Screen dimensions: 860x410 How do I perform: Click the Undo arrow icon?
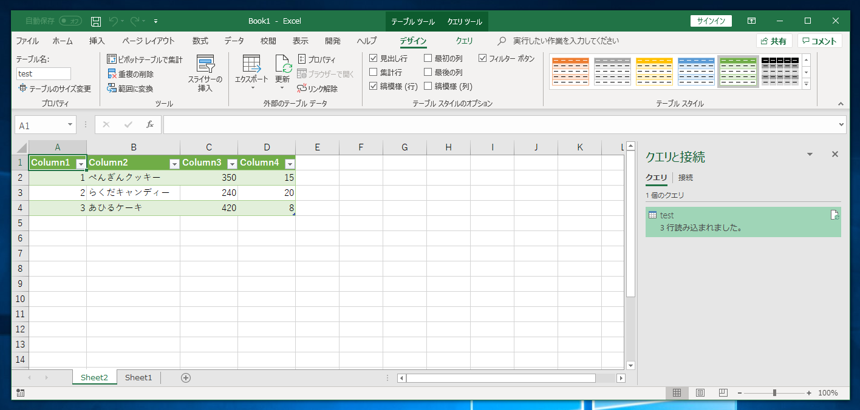click(113, 21)
